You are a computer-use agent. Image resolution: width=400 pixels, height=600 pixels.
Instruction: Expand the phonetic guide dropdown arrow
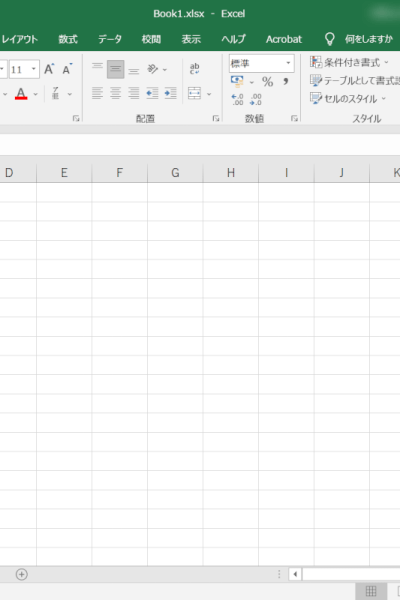coord(70,94)
